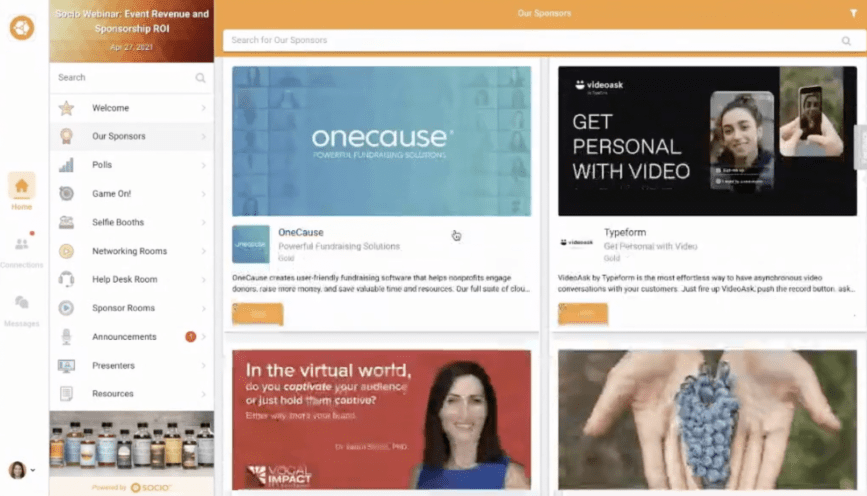Screen dimensions: 867x496
Task: Open Selfie Booths menu item
Action: click(132, 222)
